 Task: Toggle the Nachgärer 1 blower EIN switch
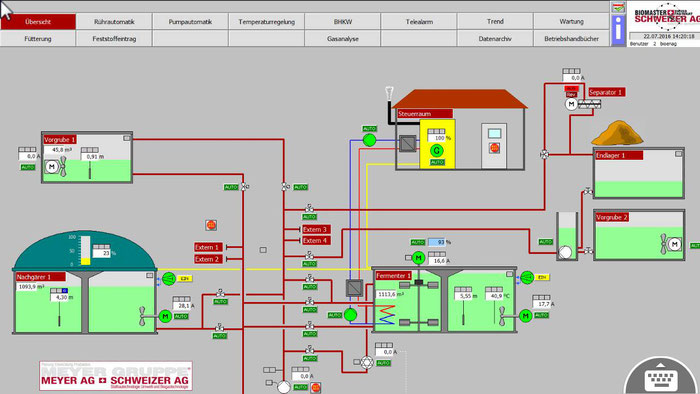(184, 278)
